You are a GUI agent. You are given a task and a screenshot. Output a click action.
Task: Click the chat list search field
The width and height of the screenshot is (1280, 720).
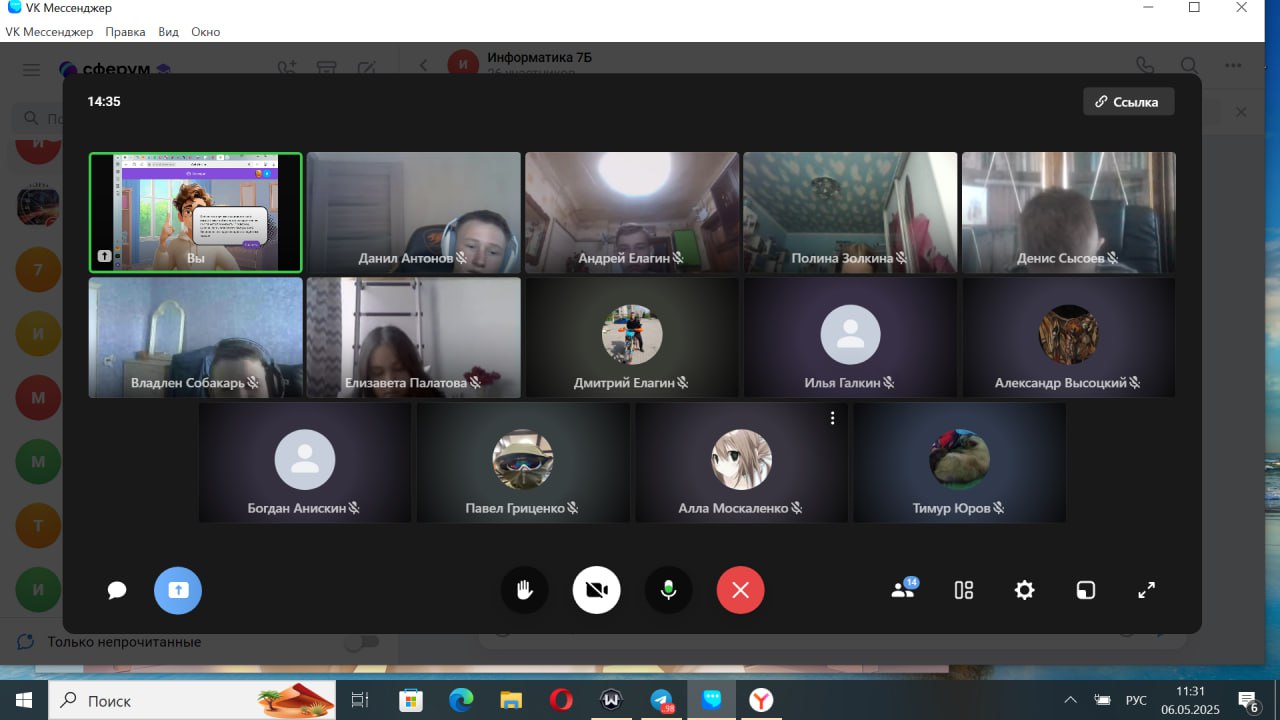[x=198, y=118]
